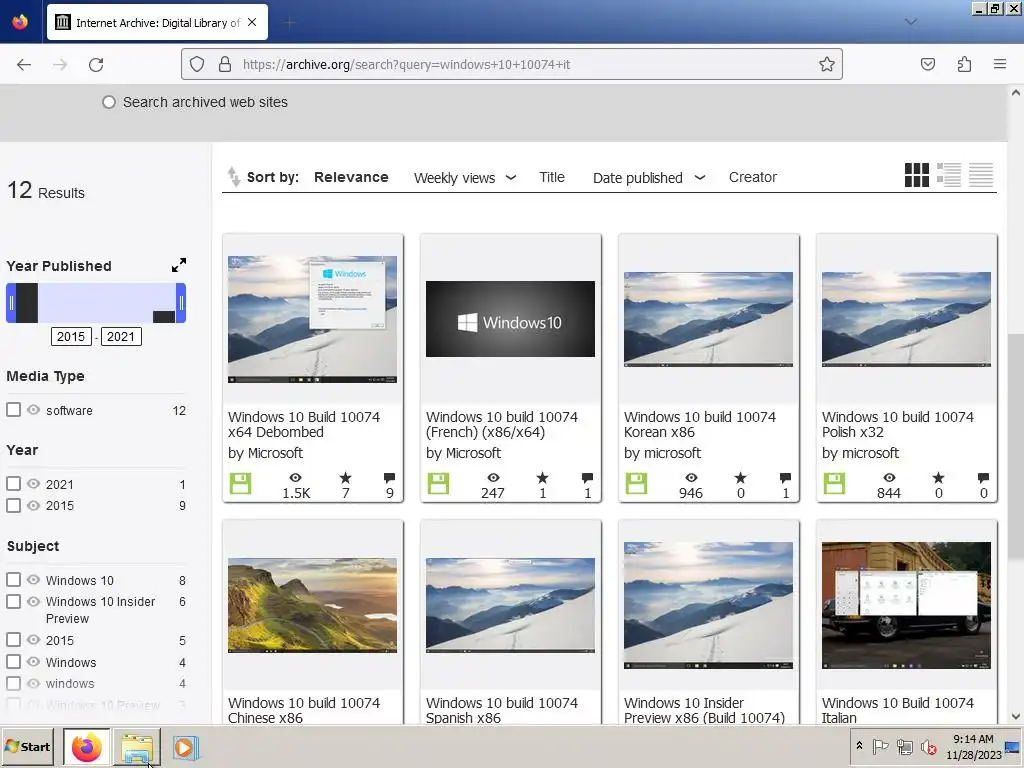
Task: Close the Internet Archive tab
Action: click(x=252, y=22)
